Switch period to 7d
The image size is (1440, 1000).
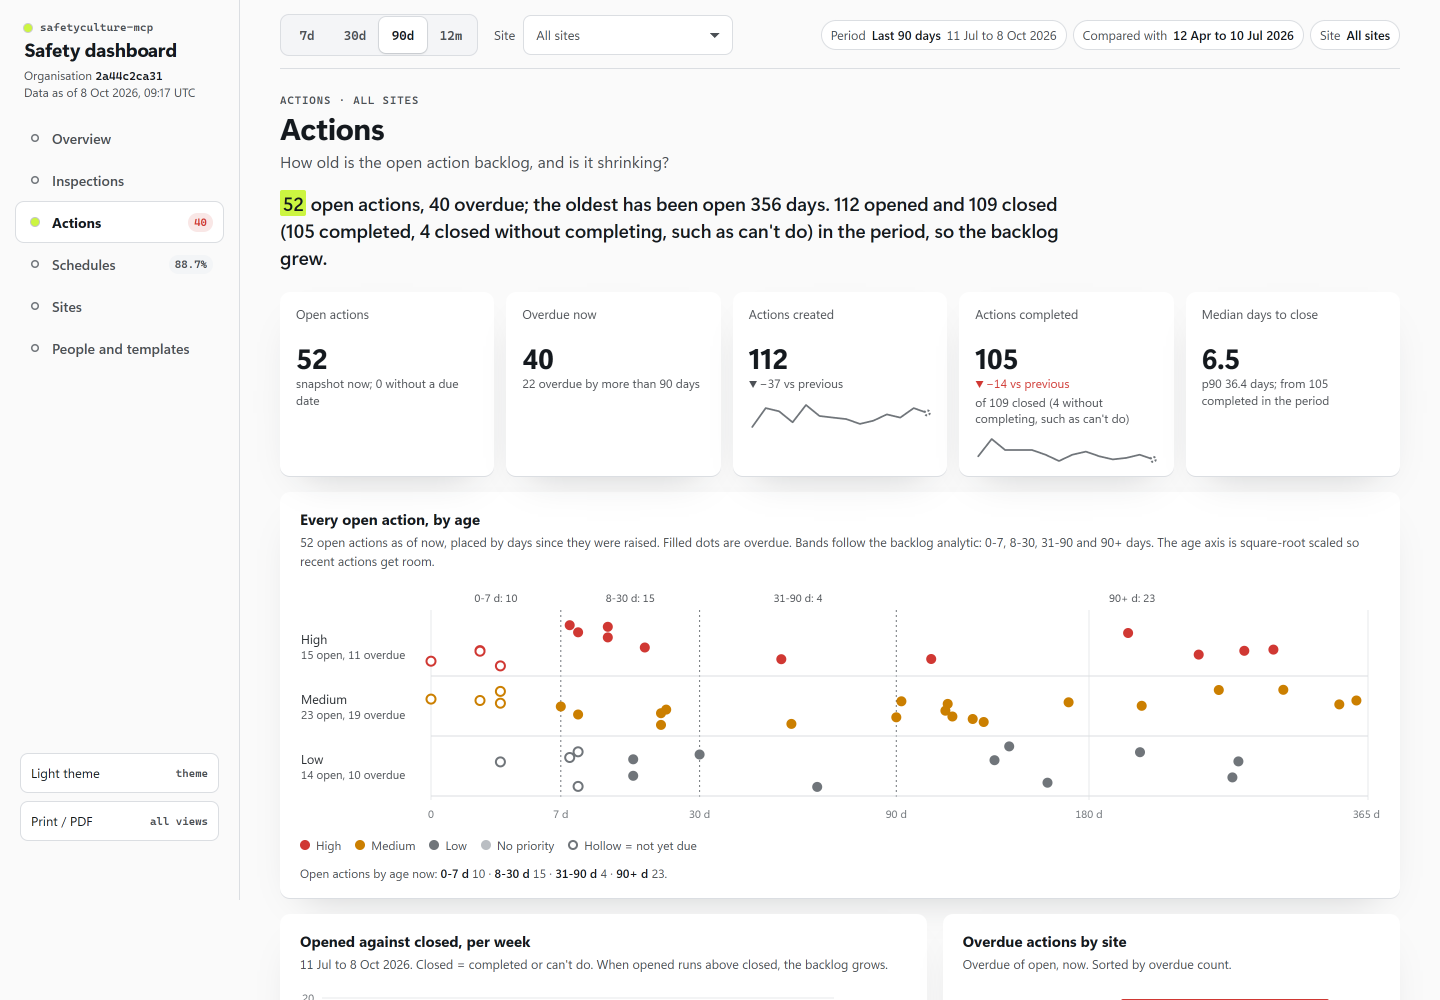(307, 35)
